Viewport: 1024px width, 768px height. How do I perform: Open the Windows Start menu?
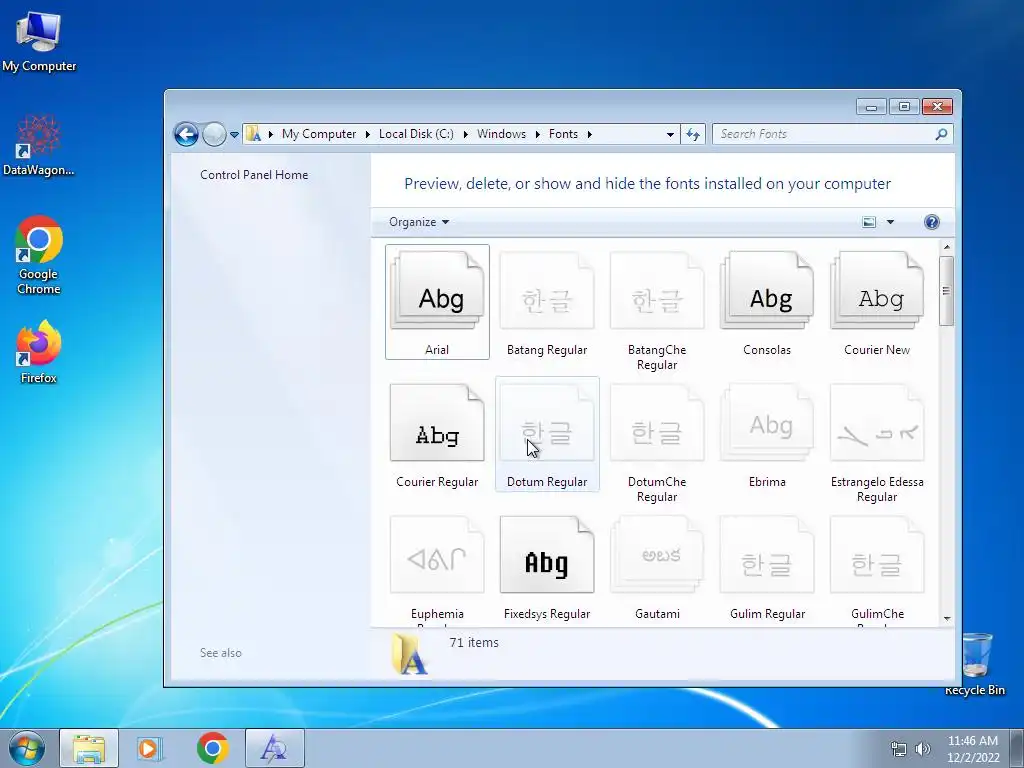click(x=26, y=748)
